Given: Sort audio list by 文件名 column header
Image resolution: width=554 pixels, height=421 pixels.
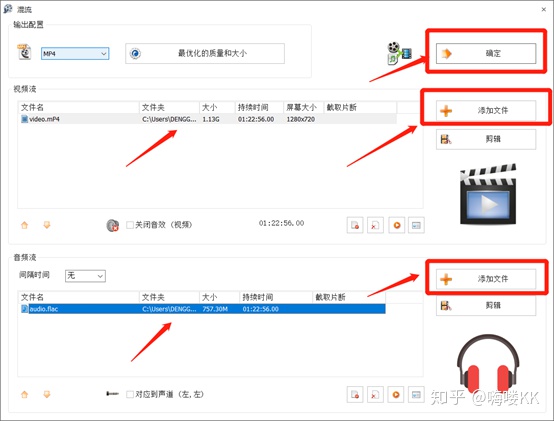Looking at the screenshot, I should pyautogui.click(x=79, y=297).
